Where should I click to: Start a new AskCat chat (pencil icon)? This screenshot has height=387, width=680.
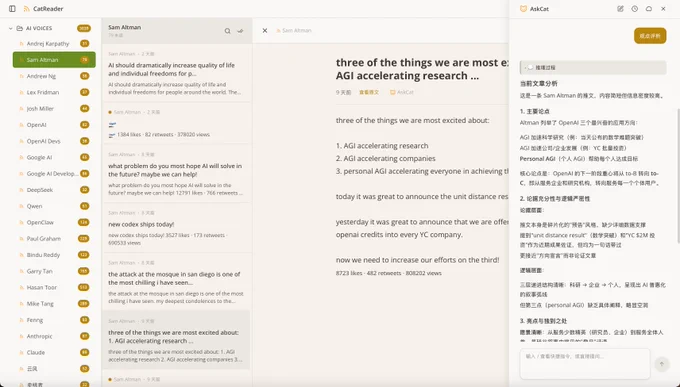(x=620, y=9)
